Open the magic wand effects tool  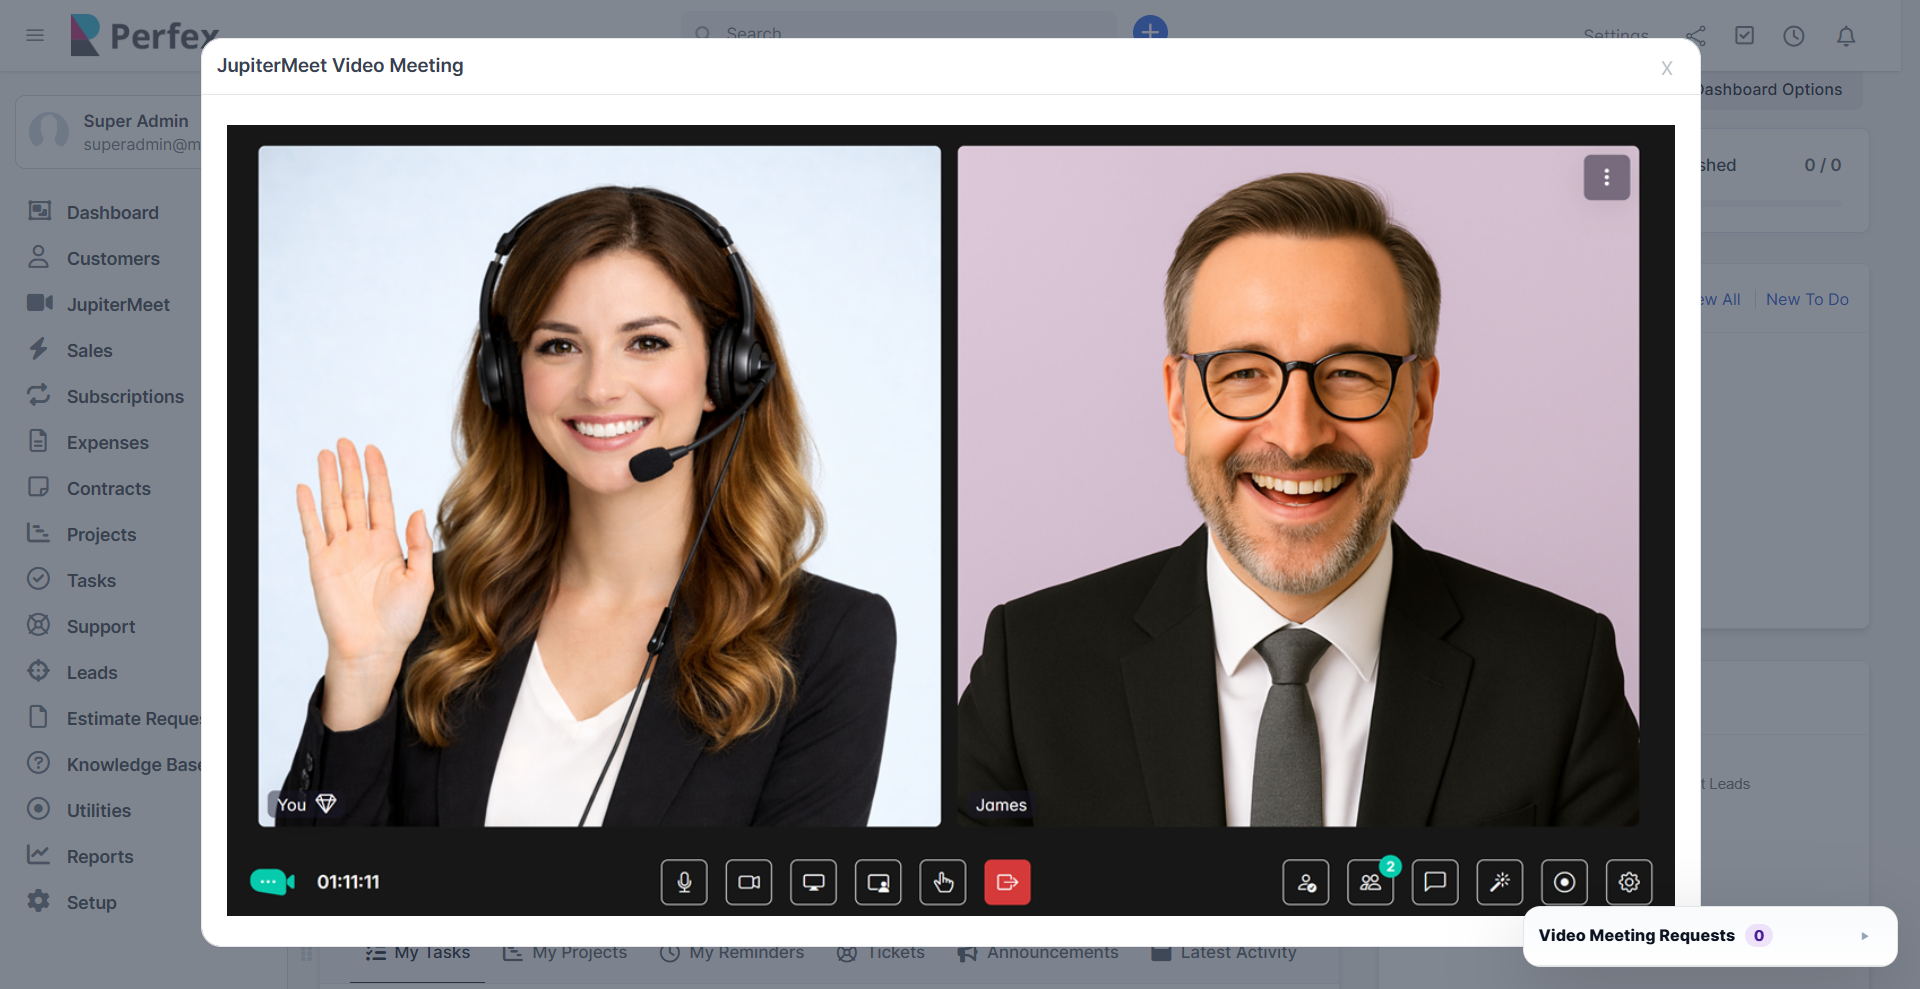point(1500,882)
